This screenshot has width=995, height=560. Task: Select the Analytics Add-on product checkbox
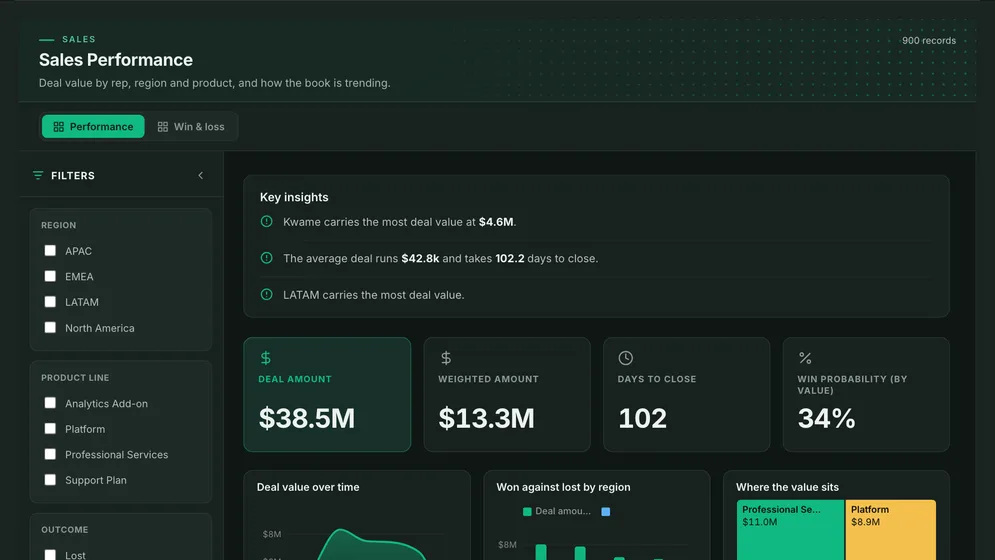50,403
